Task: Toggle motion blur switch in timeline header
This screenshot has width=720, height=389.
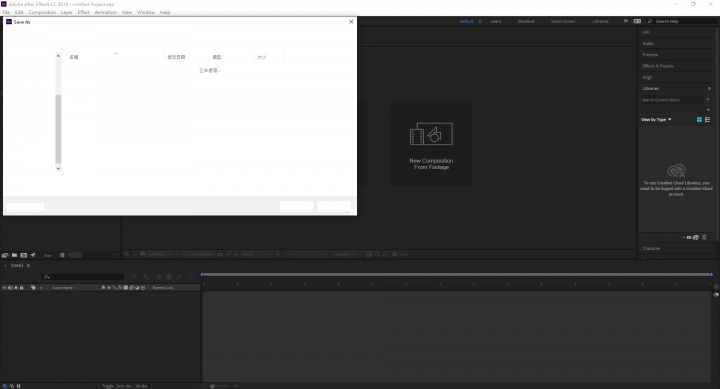Action: coord(179,277)
